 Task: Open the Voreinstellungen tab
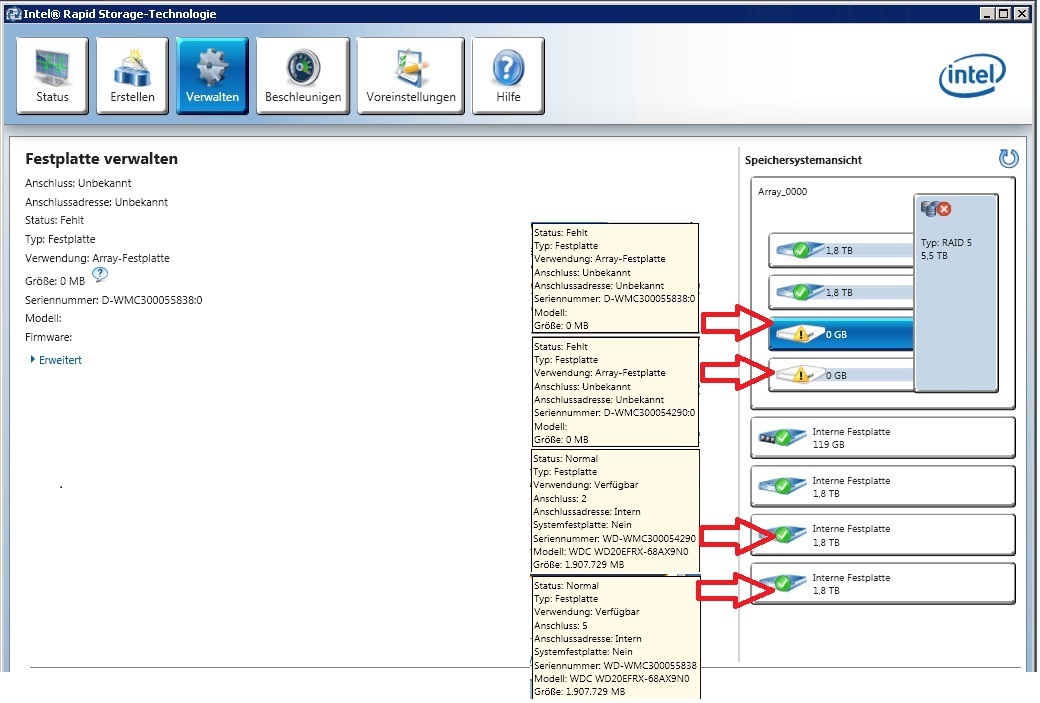[411, 76]
